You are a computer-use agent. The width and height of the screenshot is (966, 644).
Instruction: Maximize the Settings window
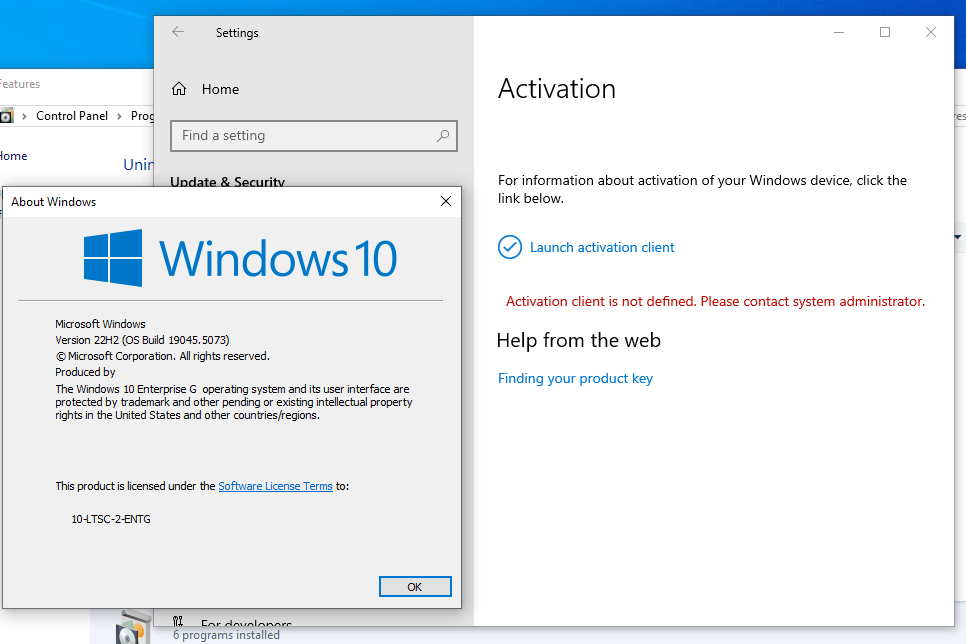point(885,32)
